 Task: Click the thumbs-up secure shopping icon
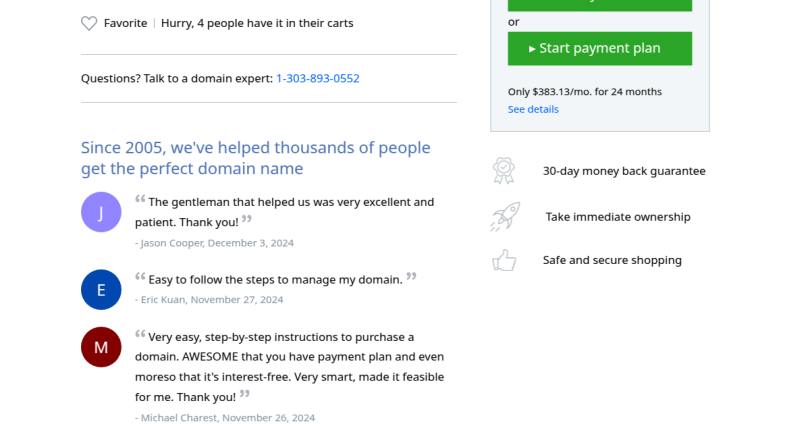pos(504,261)
